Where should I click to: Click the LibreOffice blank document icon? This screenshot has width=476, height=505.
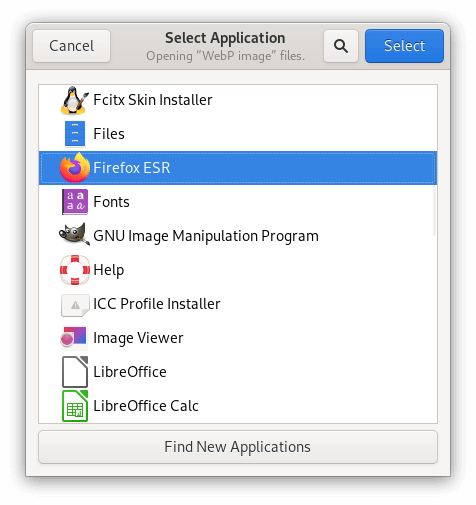(x=75, y=372)
